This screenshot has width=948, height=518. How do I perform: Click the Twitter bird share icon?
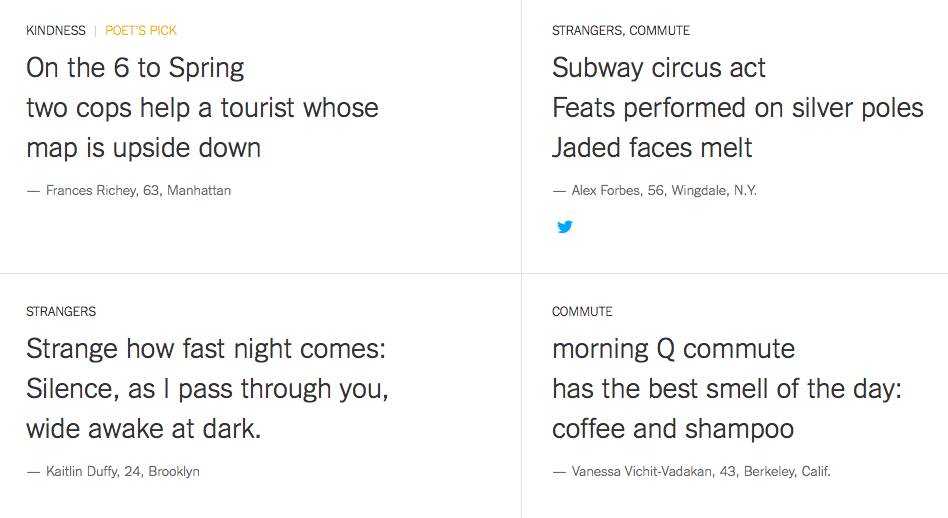click(x=565, y=227)
